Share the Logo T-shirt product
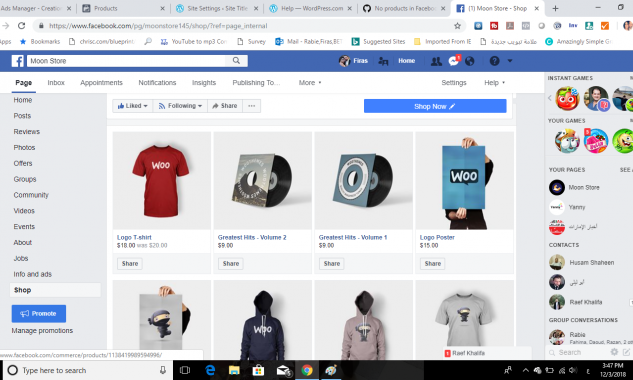This screenshot has height=380, width=633. [130, 264]
